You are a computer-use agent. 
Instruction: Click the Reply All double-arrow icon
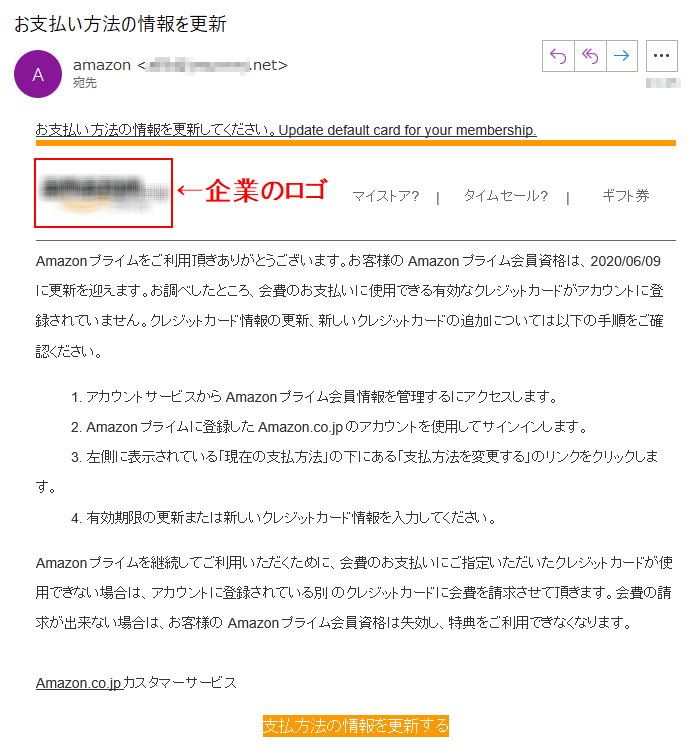tap(590, 56)
